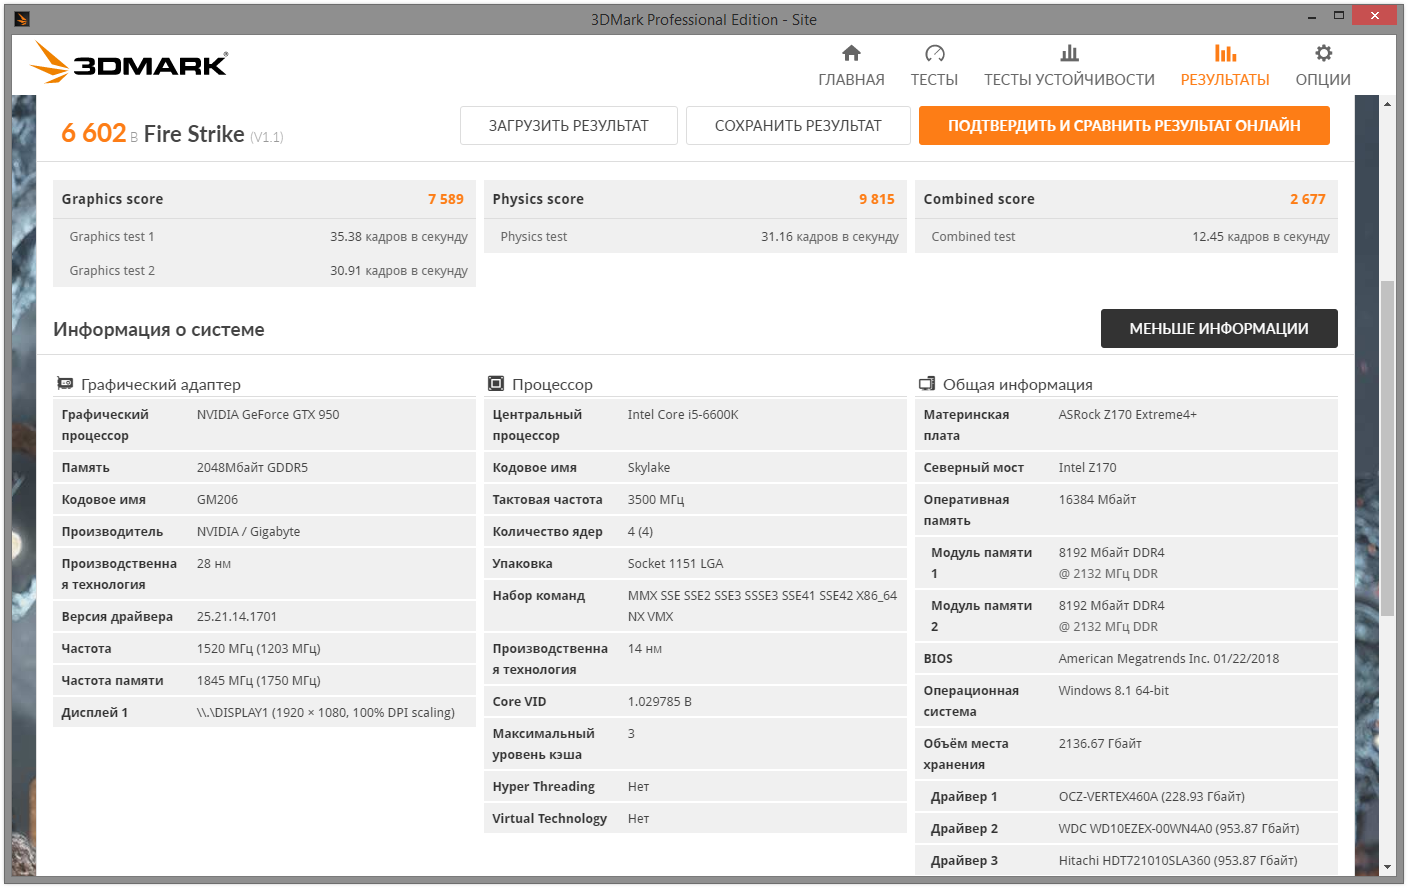Click the GM206 code name value
The height and width of the screenshot is (888, 1408).
[217, 500]
